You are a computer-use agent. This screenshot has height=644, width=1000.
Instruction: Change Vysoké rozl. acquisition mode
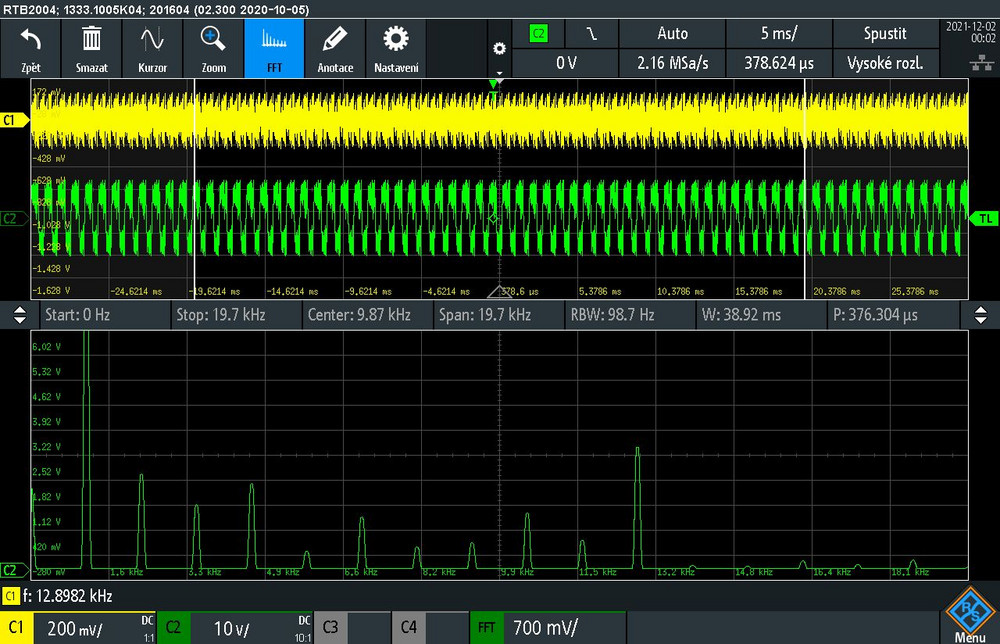(x=885, y=63)
